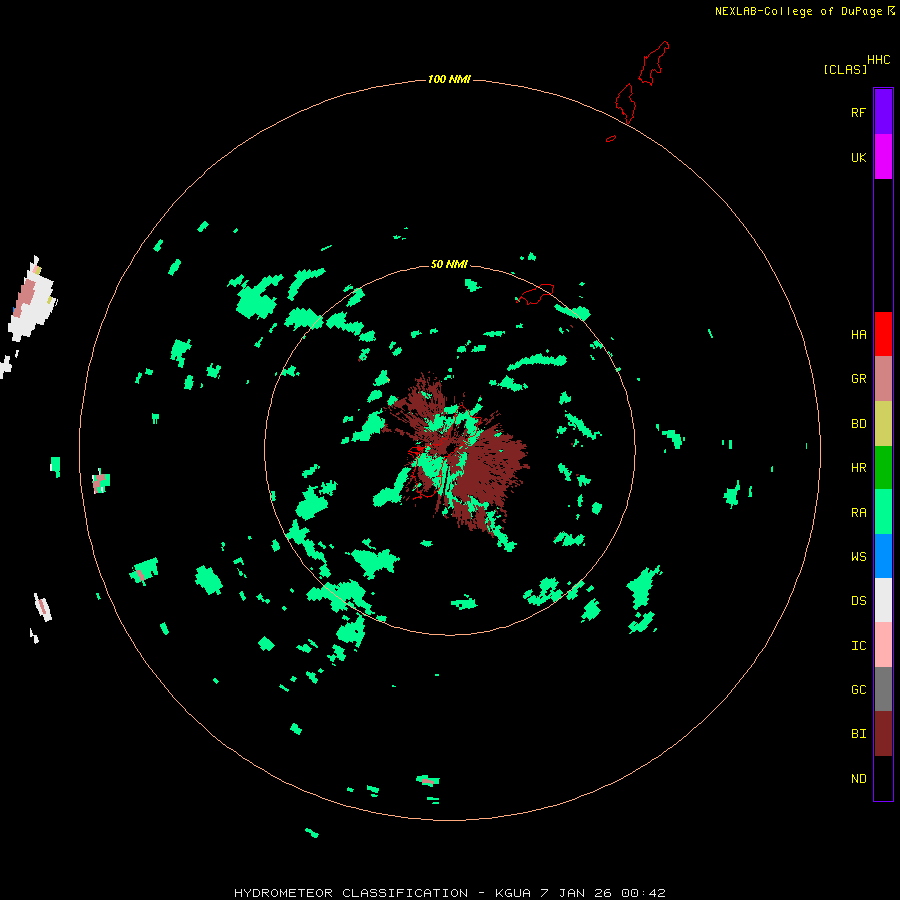Click the IC legend label
Viewport: 900px width, 900px height.
pos(858,645)
